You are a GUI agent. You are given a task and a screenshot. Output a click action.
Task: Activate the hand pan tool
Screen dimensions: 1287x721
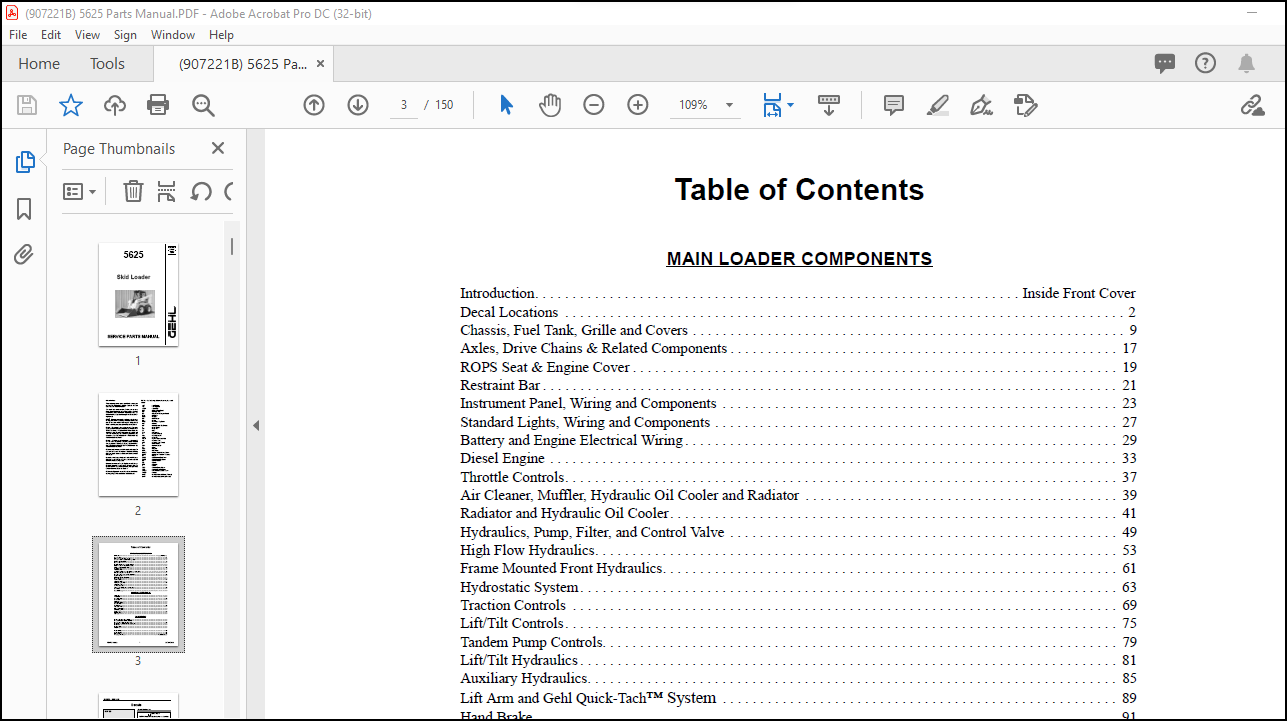tap(550, 105)
